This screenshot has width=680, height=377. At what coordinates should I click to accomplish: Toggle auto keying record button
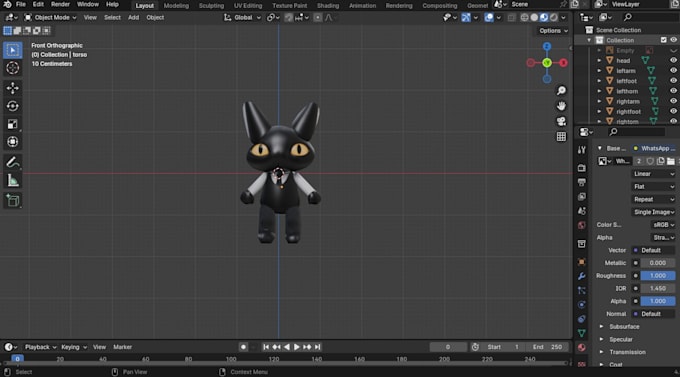pyautogui.click(x=243, y=347)
